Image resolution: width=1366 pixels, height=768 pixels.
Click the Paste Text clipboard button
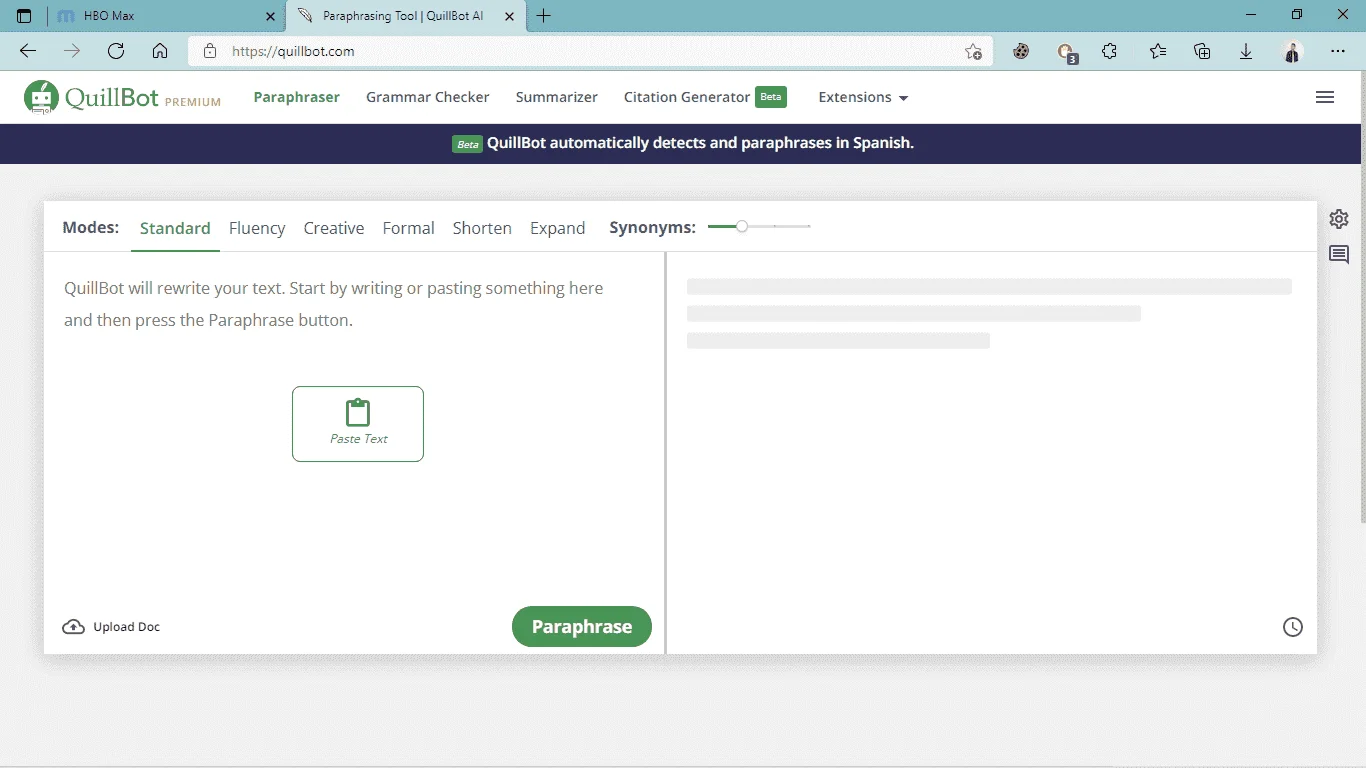point(358,424)
